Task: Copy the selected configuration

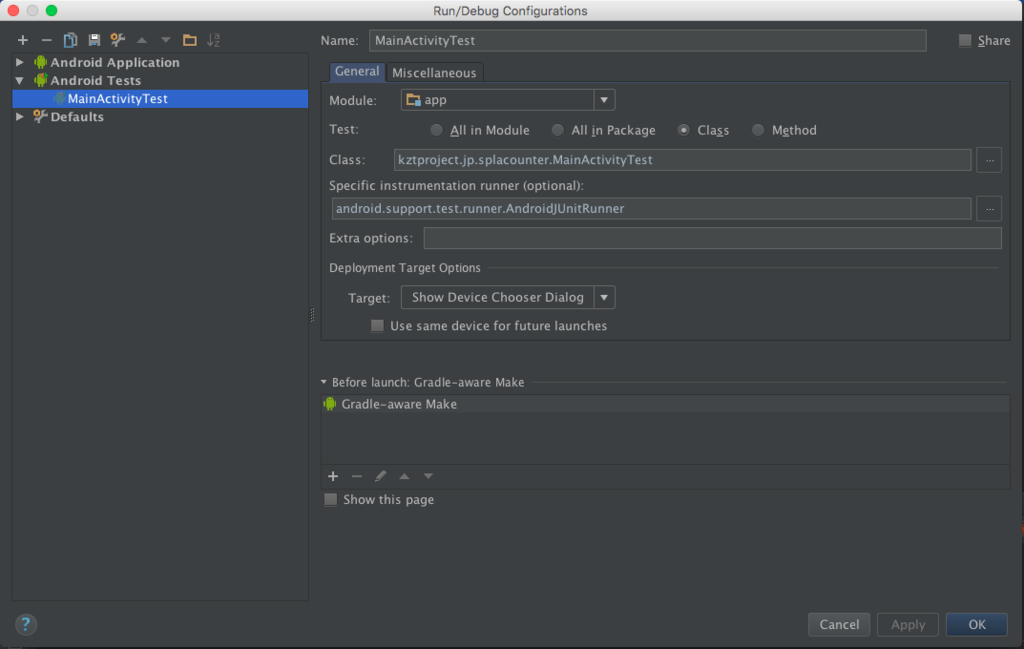Action: pyautogui.click(x=70, y=40)
